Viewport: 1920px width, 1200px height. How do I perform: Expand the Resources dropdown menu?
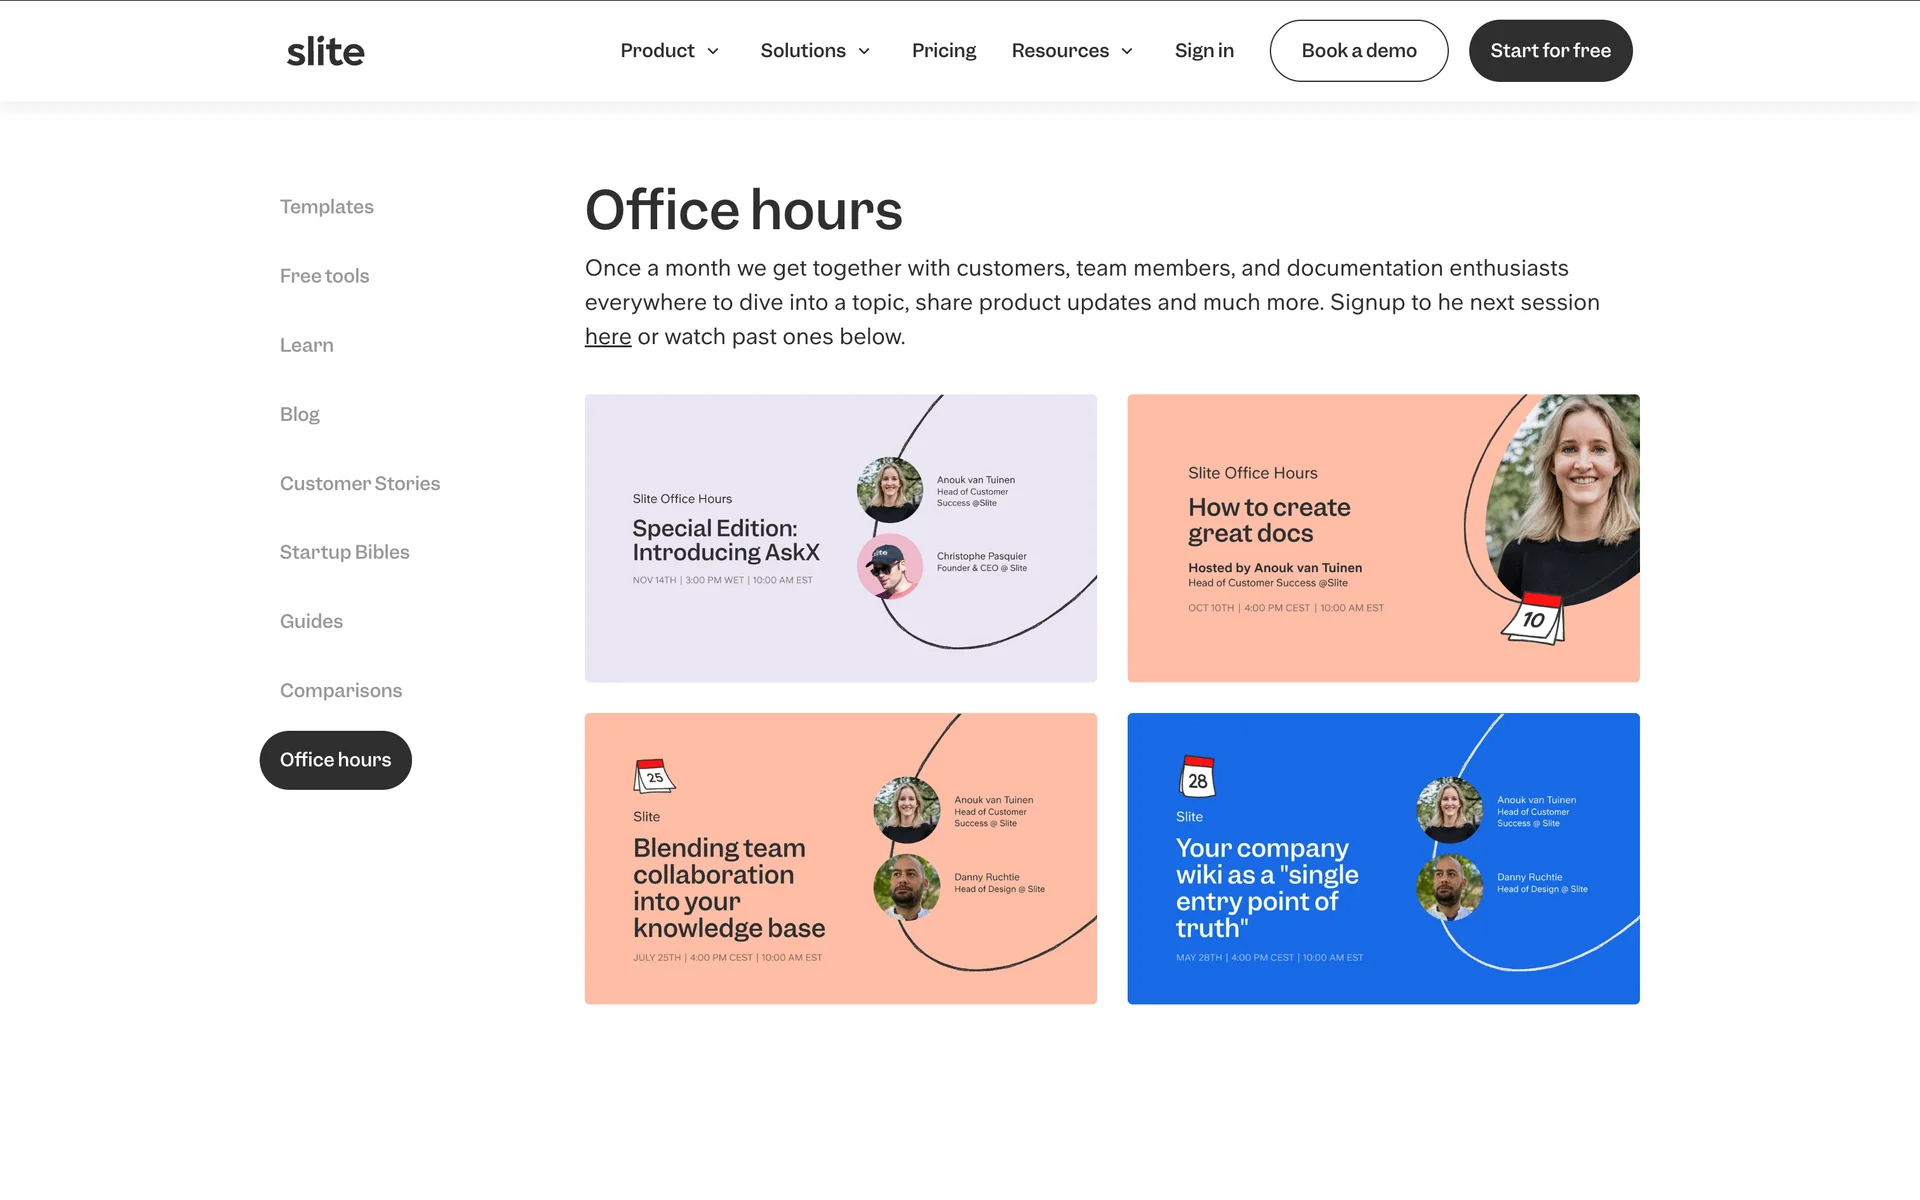coord(1072,51)
